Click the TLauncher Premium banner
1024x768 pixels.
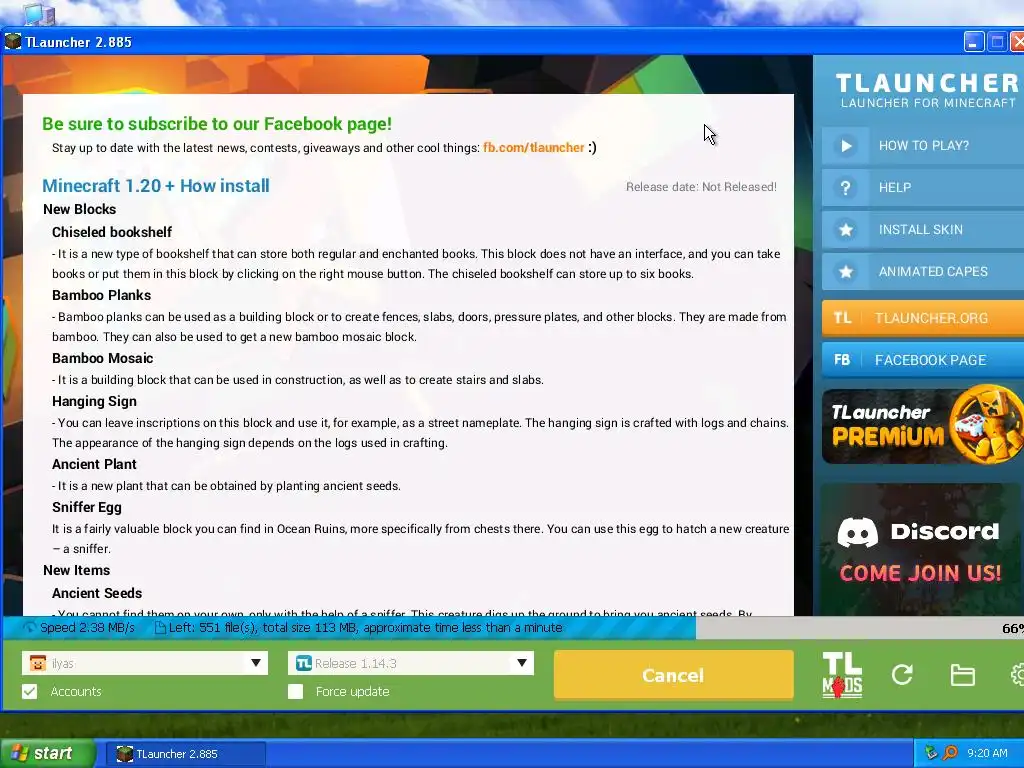[x=923, y=424]
